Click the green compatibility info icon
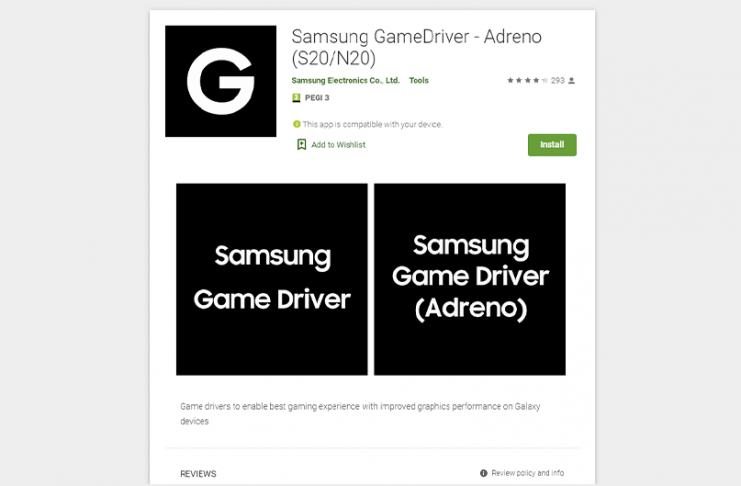This screenshot has height=486, width=741. [297, 124]
